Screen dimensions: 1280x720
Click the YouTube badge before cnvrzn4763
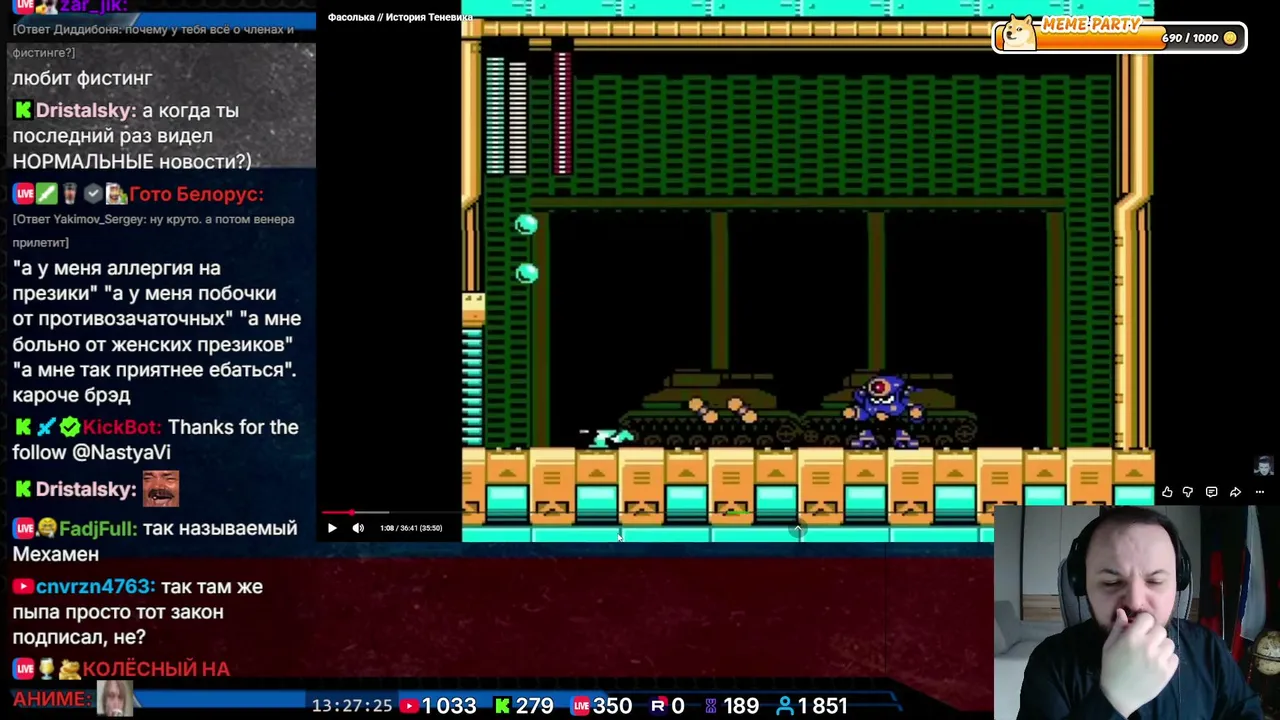(22, 587)
